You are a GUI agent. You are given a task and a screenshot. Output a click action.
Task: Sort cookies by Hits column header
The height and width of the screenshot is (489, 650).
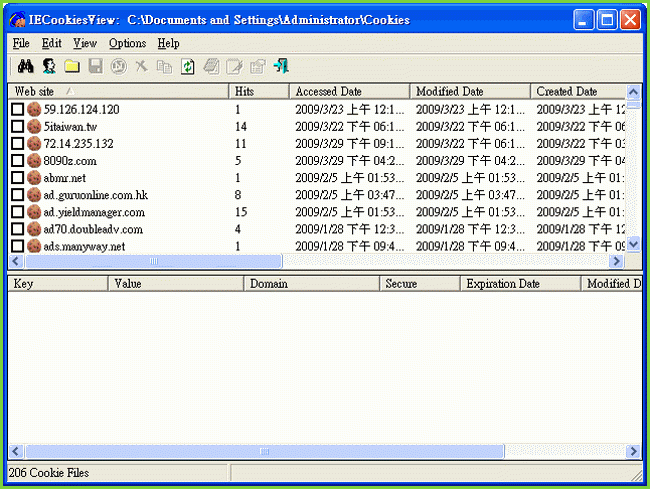259,92
